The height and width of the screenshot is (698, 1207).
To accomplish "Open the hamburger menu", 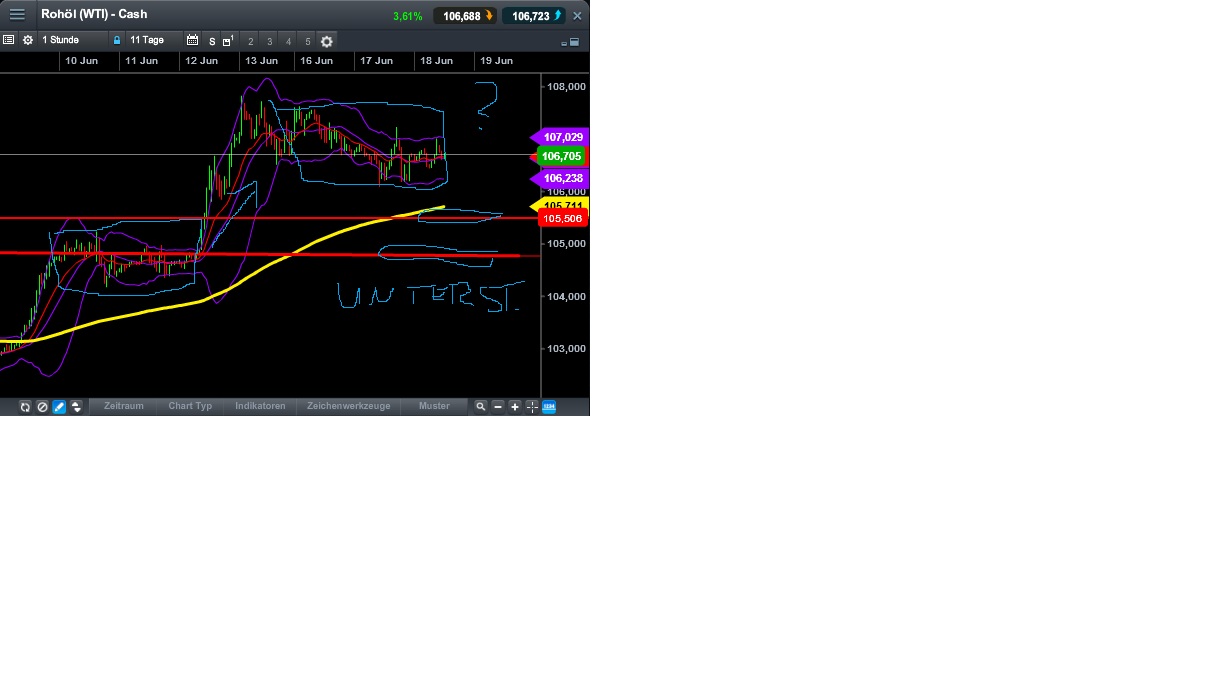I will [17, 14].
